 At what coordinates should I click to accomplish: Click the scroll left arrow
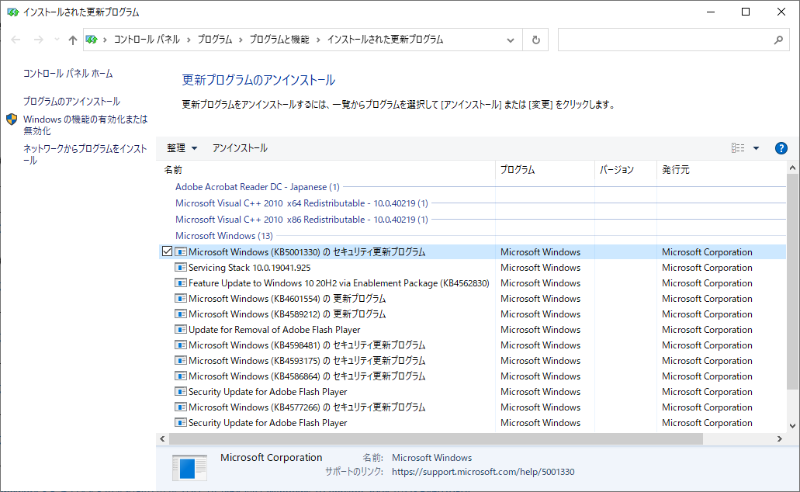point(162,439)
